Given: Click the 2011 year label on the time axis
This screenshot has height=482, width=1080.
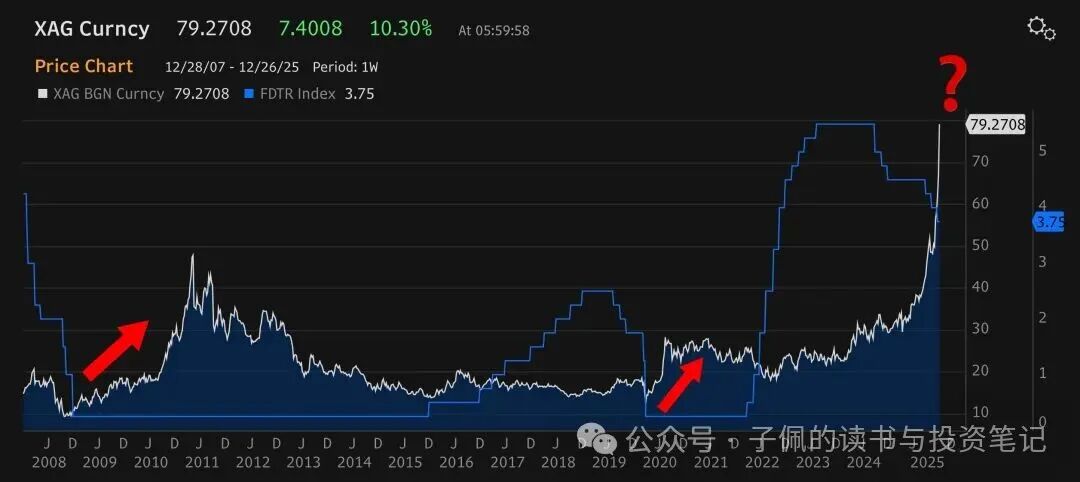Looking at the screenshot, I should tap(202, 463).
